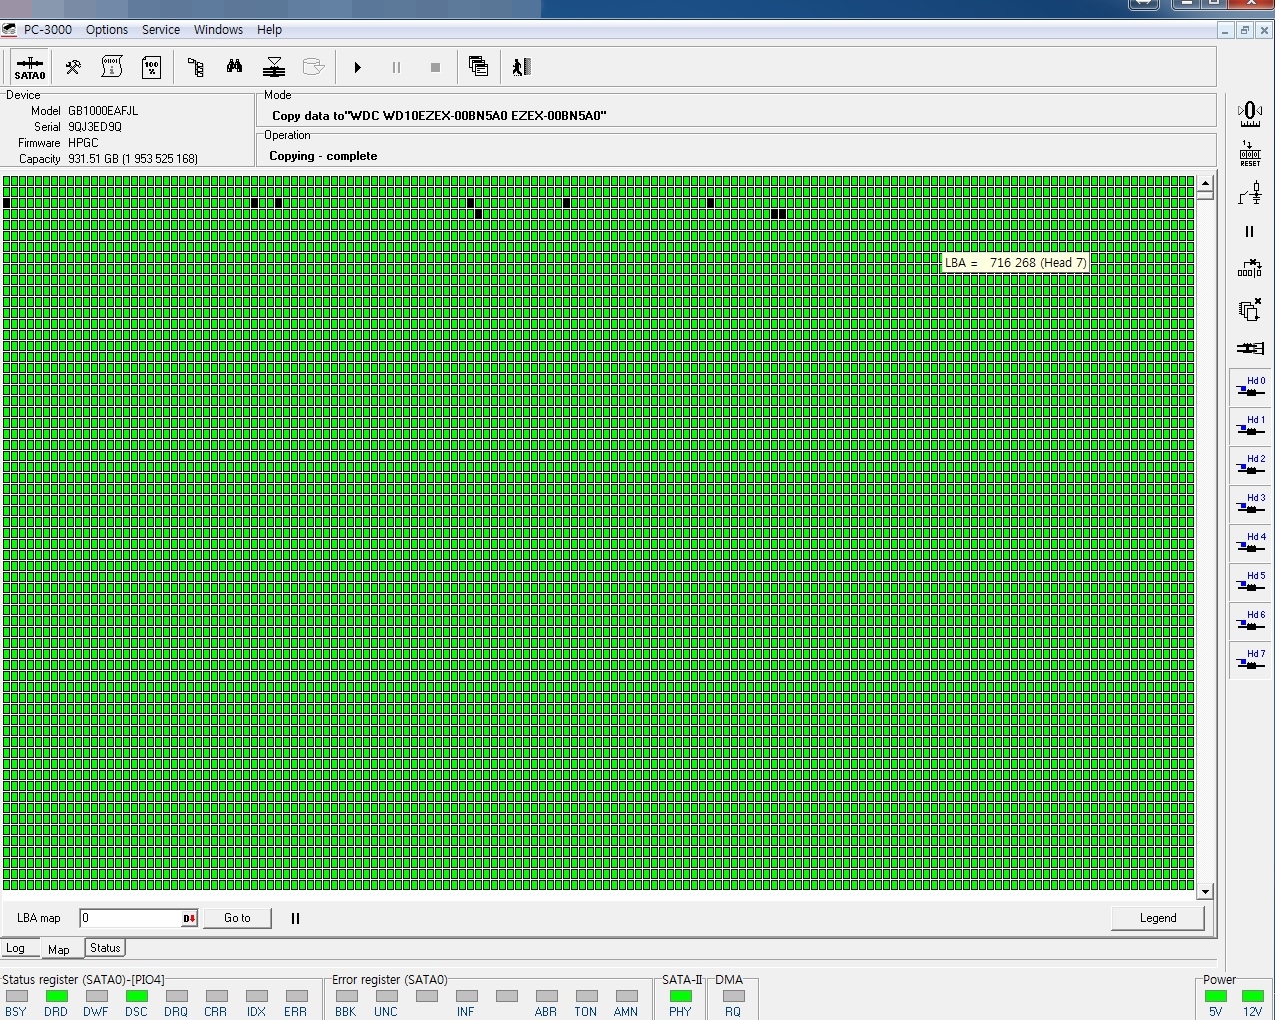Click the map scrollbar up arrow

1205,184
